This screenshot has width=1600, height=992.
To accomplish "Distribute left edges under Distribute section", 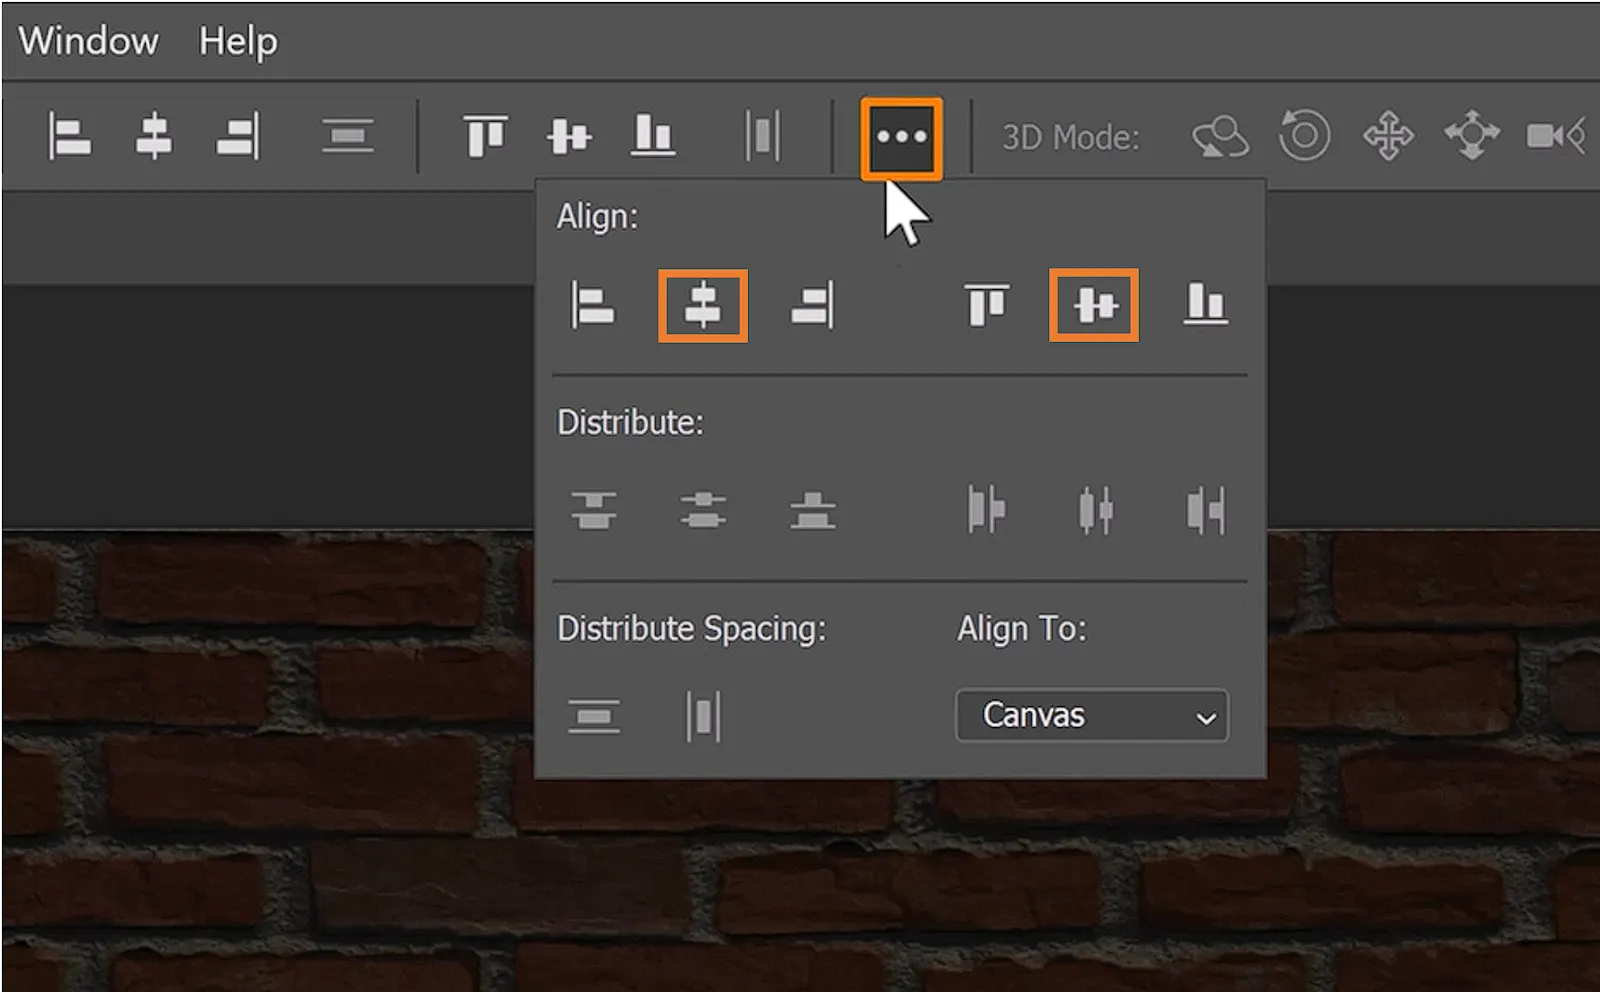I will click(986, 510).
